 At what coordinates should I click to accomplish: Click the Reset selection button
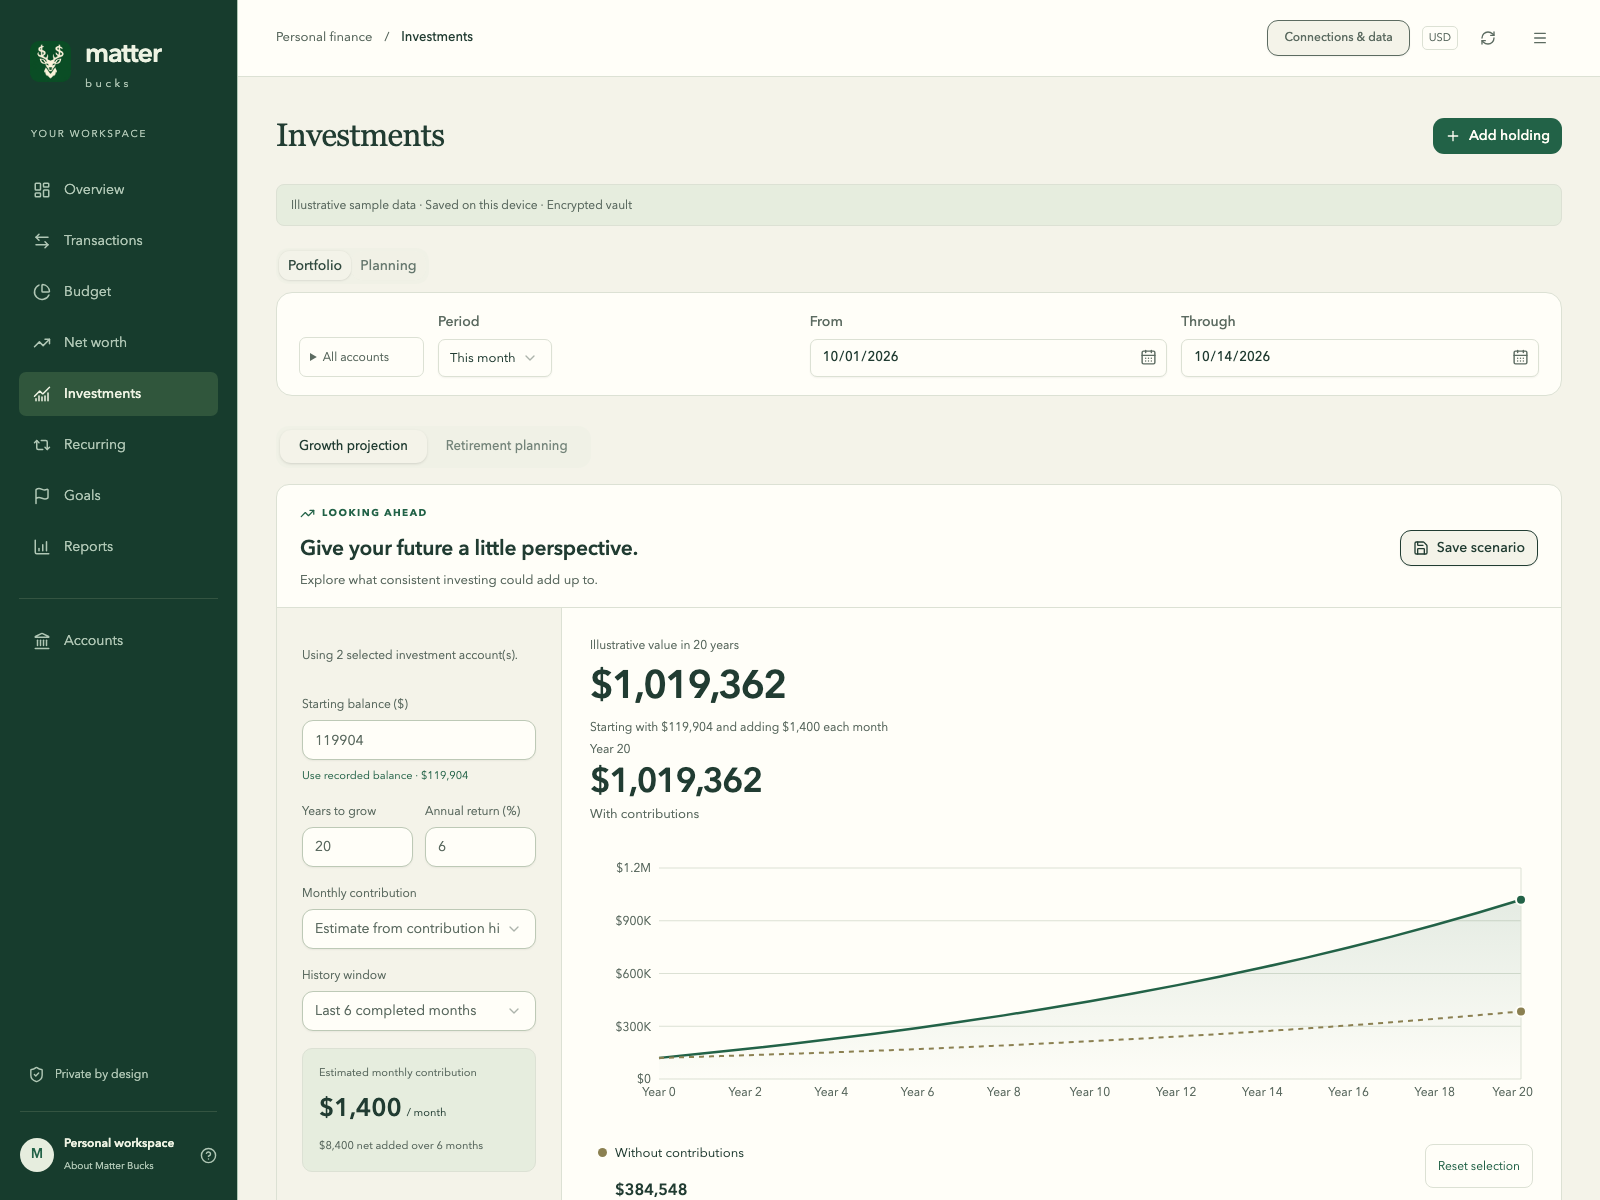click(x=1478, y=1166)
